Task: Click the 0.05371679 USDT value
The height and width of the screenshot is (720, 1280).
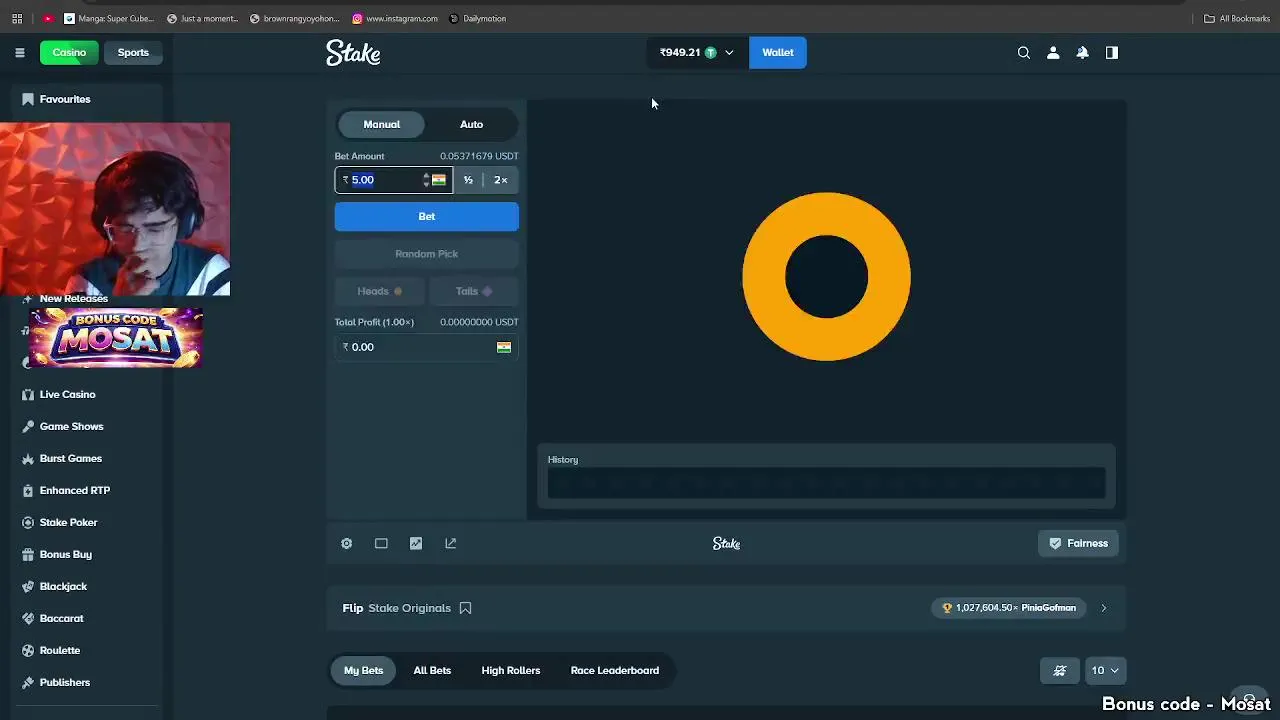Action: tap(479, 156)
